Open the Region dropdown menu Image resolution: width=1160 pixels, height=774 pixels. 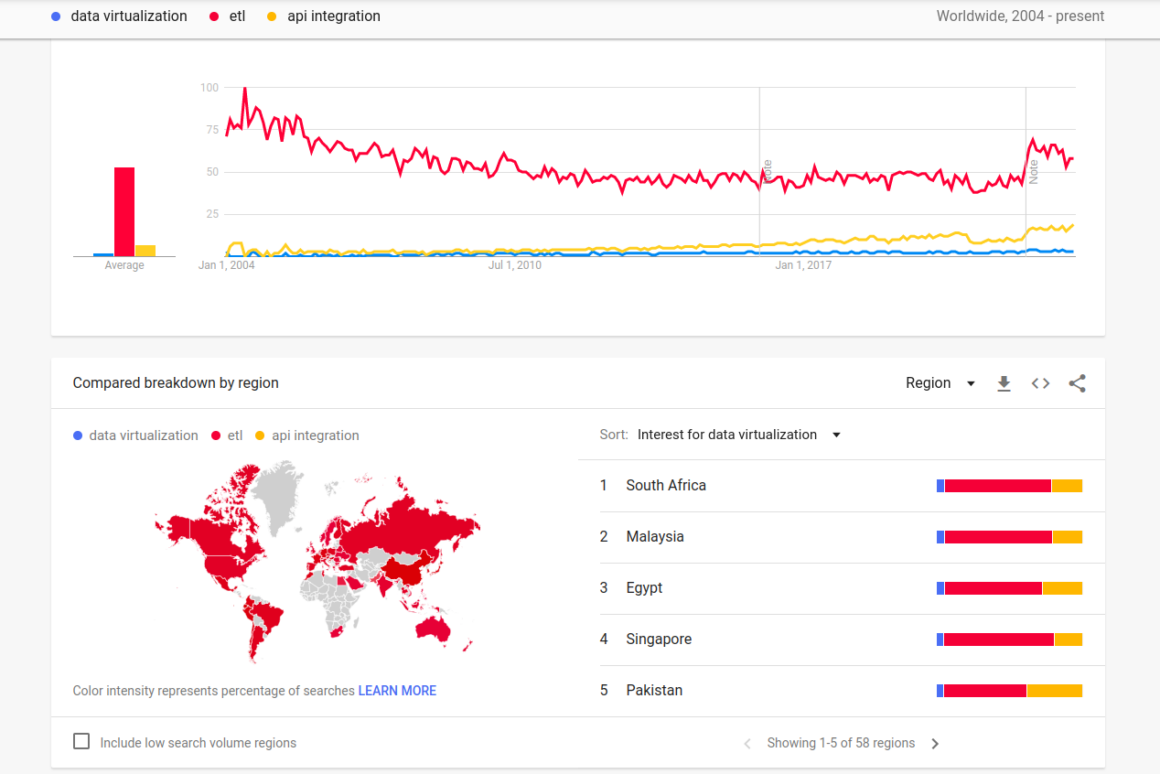[940, 384]
